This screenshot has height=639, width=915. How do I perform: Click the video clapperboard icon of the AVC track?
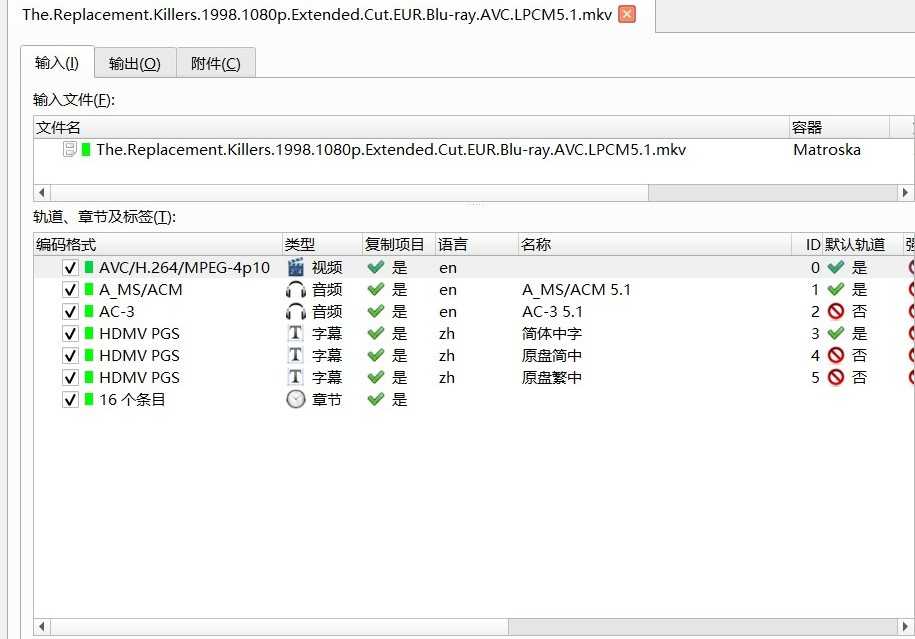[x=296, y=267]
